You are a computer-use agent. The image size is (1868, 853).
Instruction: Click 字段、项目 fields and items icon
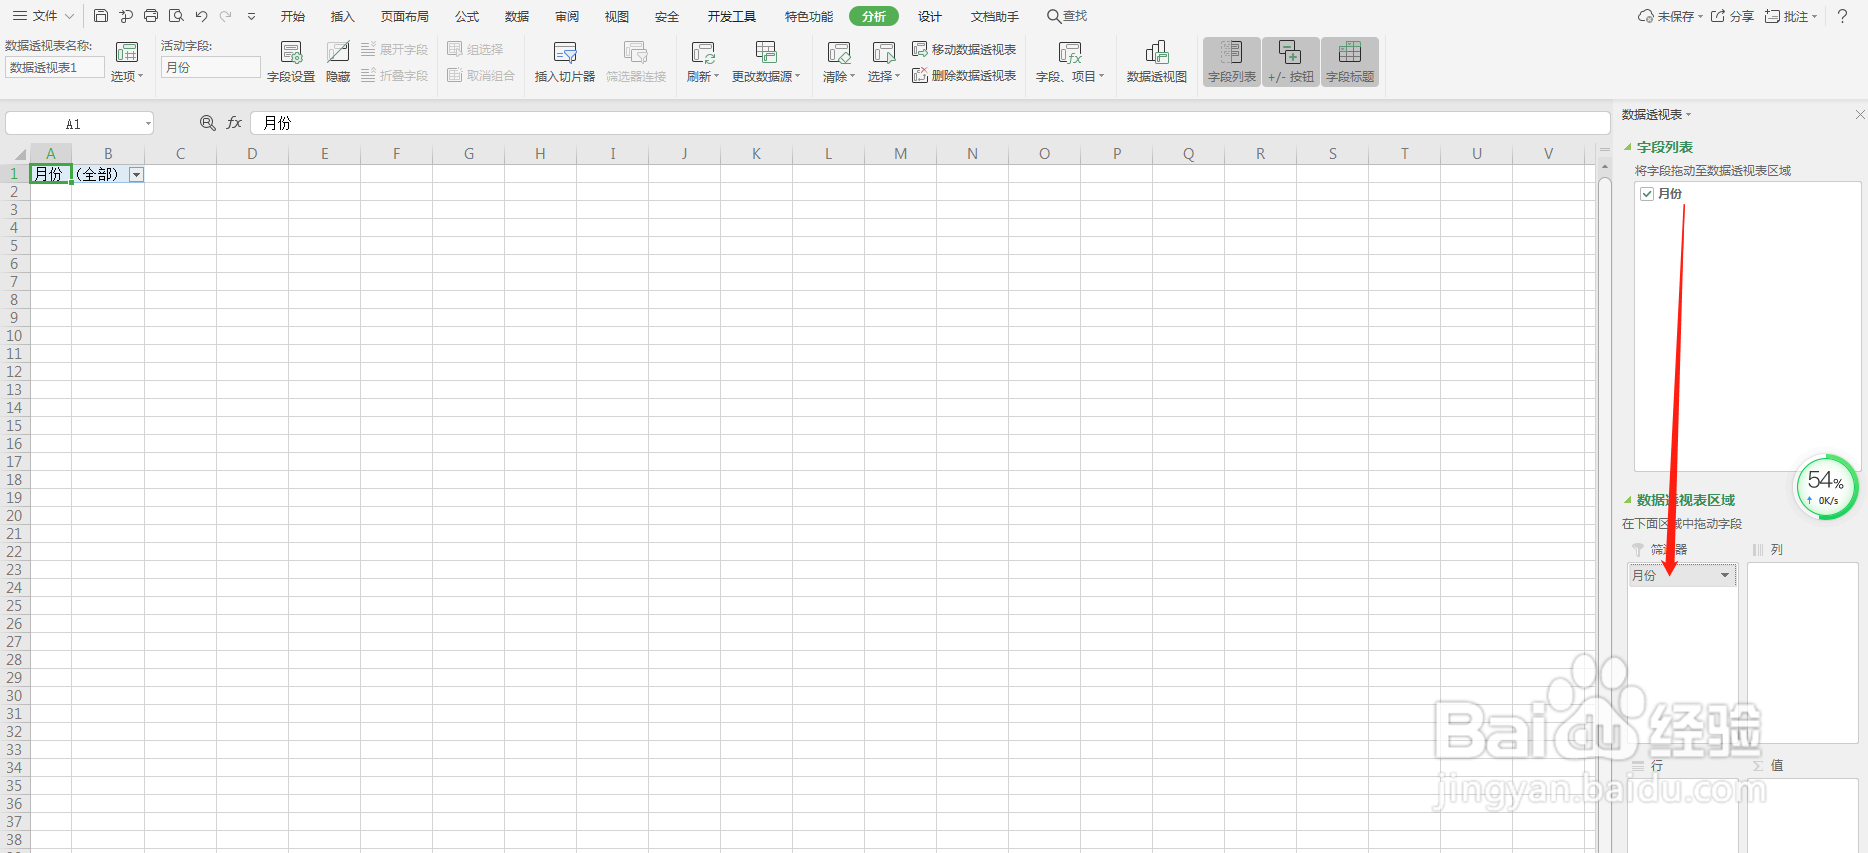[x=1070, y=52]
